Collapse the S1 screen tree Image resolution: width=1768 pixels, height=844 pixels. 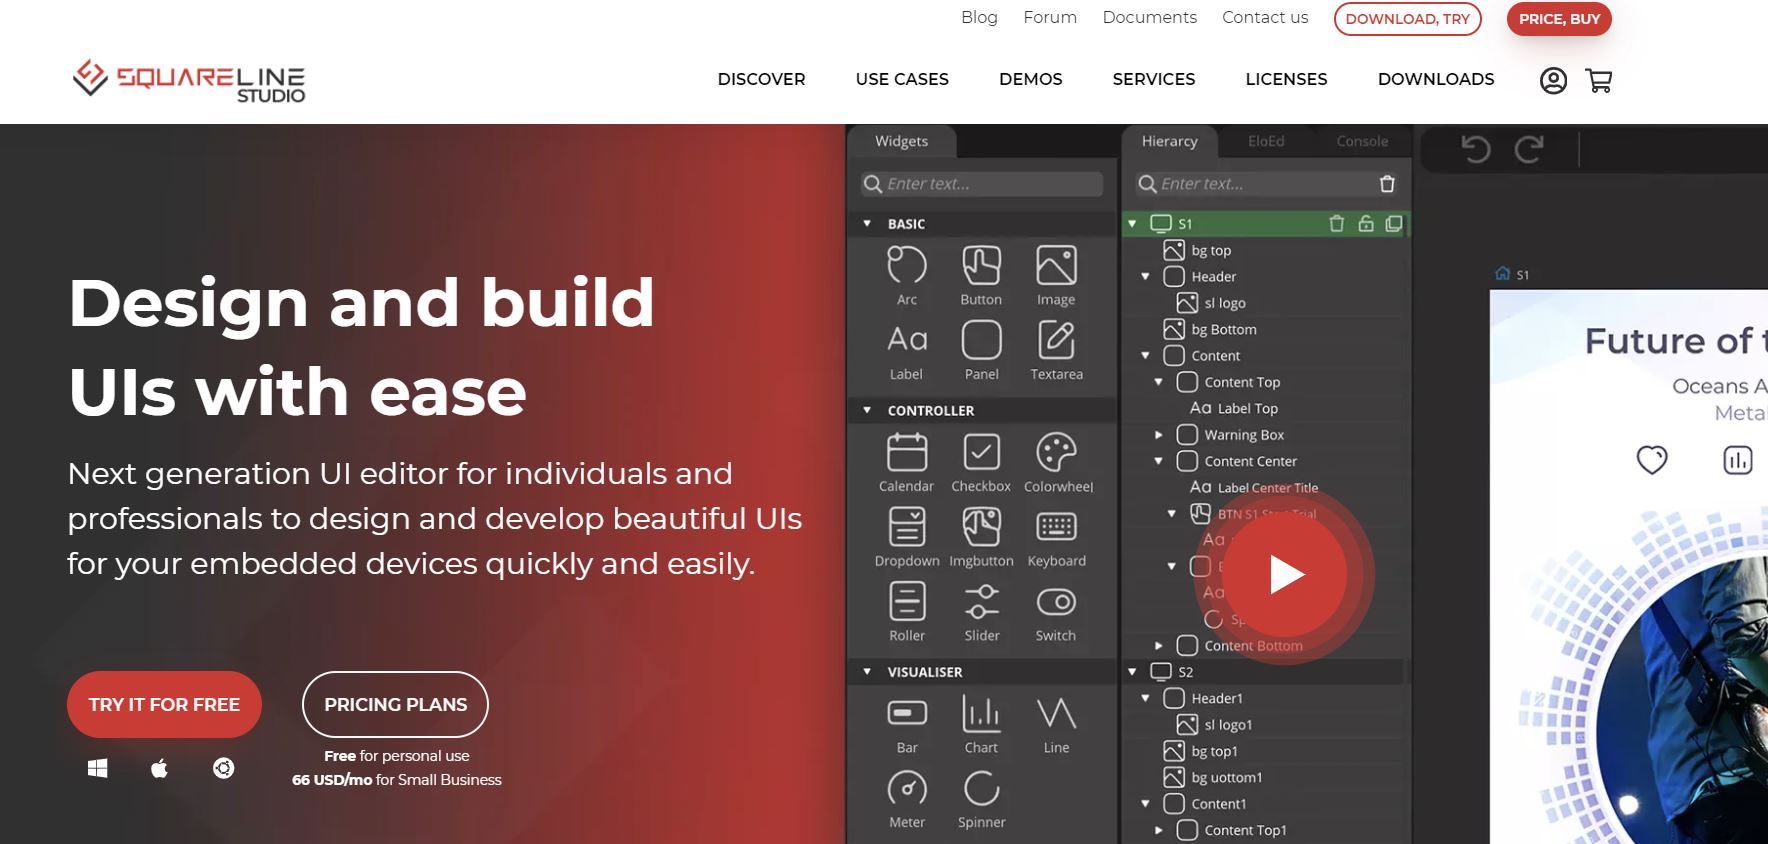(x=1132, y=224)
